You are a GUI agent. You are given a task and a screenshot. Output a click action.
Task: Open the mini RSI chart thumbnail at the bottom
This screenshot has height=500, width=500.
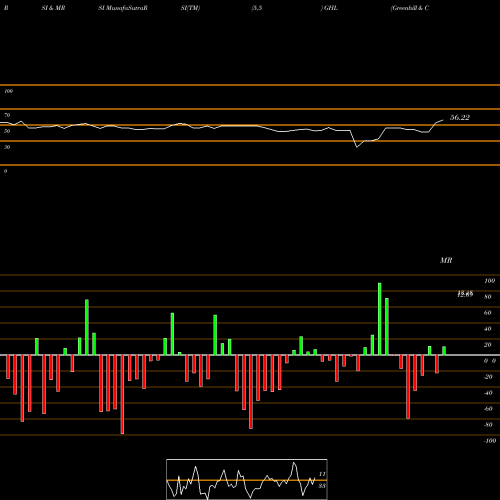247,479
